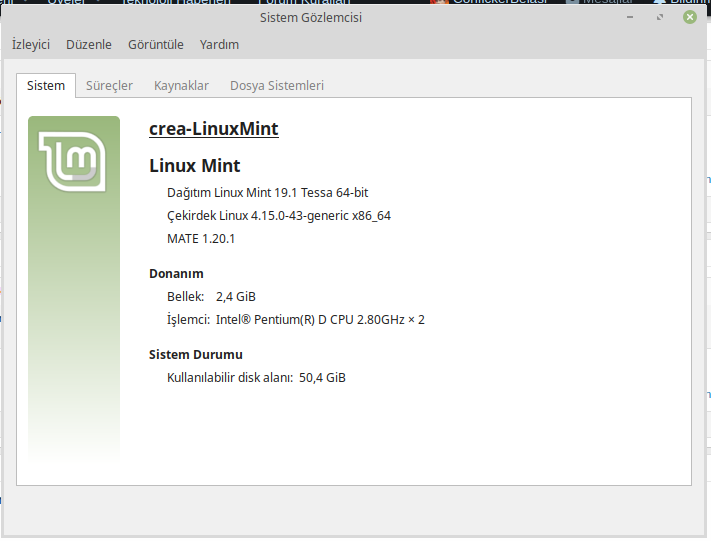The width and height of the screenshot is (711, 541).
Task: Click the Linux Mint logo image
Action: tap(74, 162)
